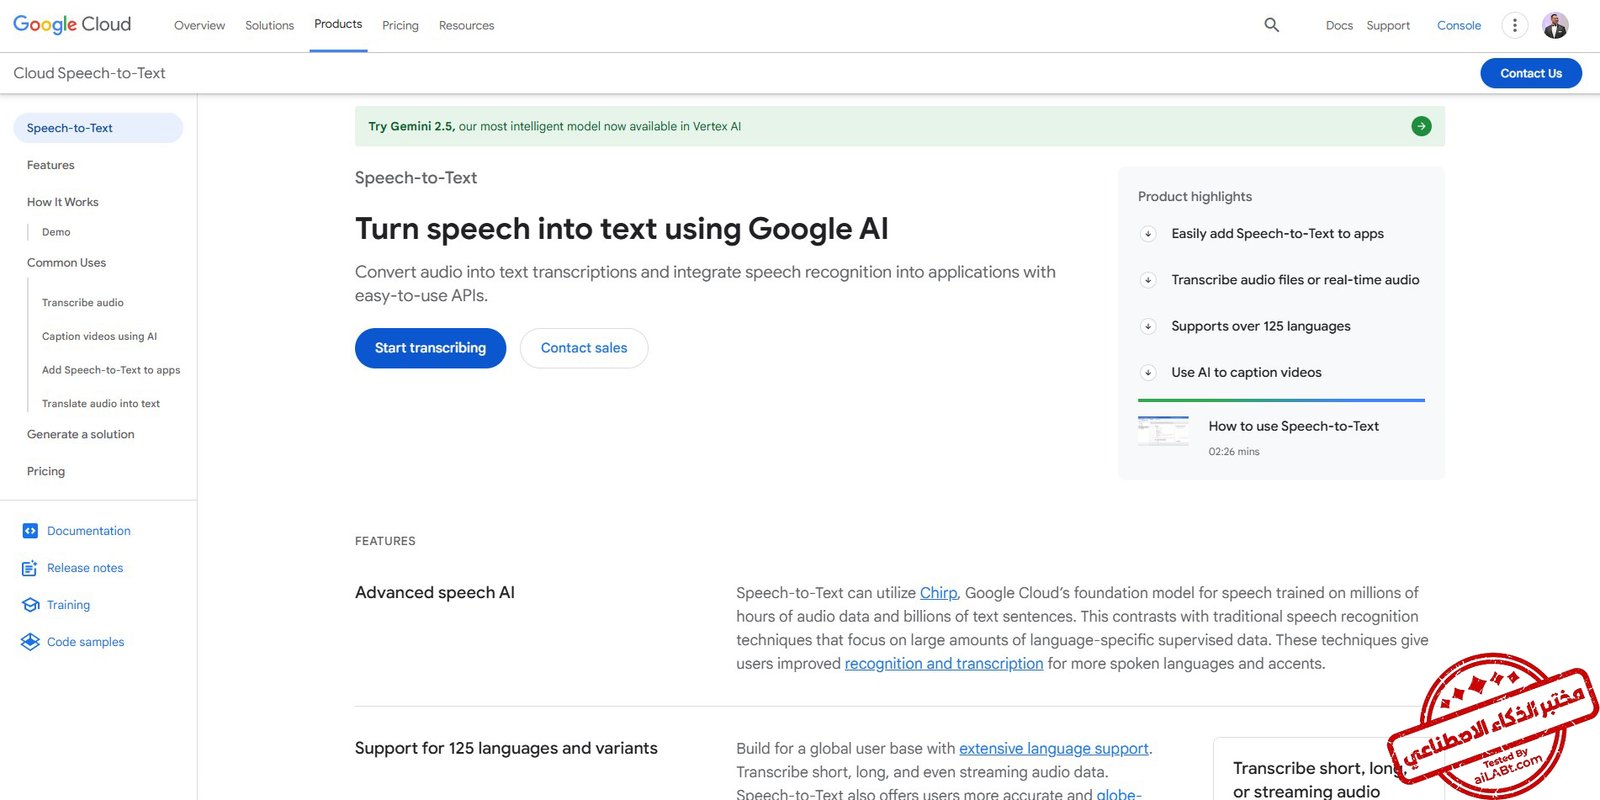Expand "Use AI to caption videos" highlight

pyautogui.click(x=1148, y=372)
